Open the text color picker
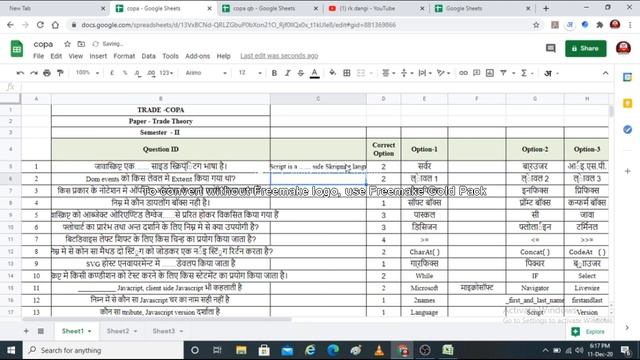 point(314,73)
